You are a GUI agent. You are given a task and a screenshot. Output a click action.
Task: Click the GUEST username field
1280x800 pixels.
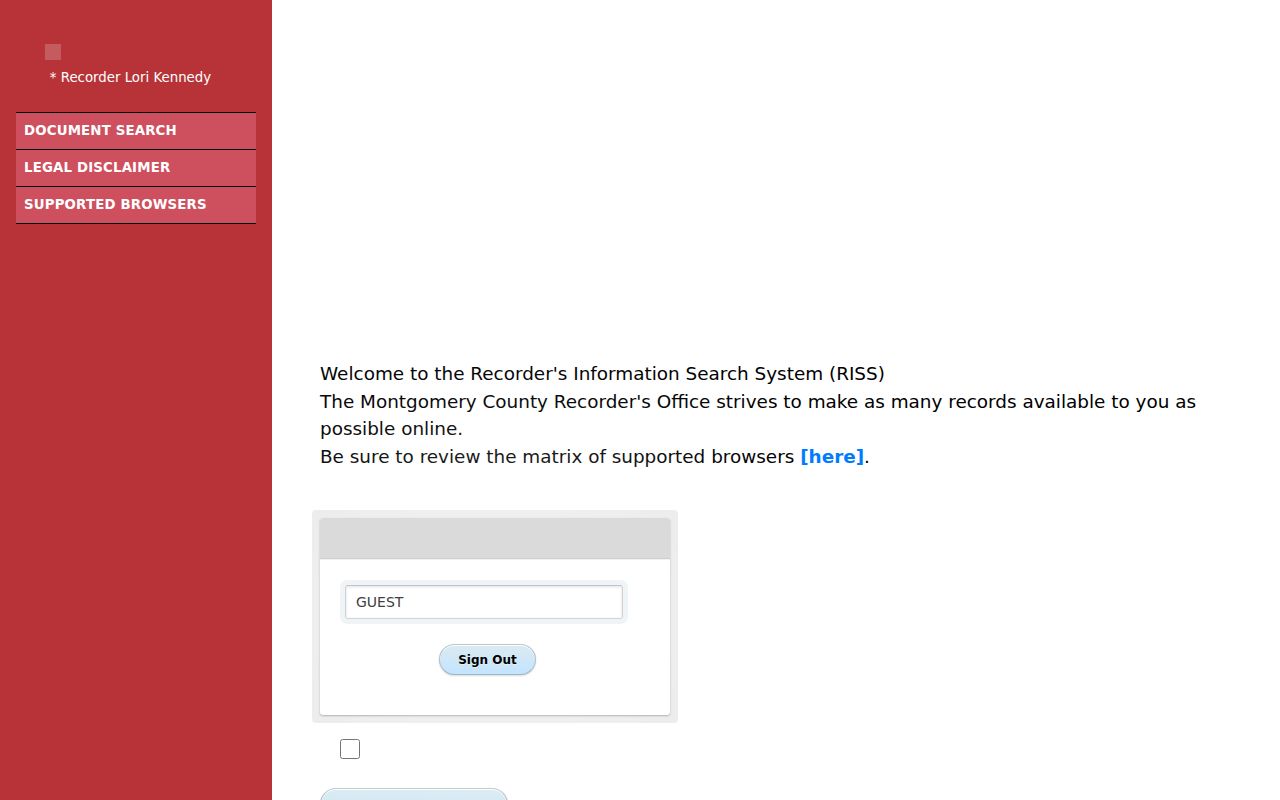click(x=484, y=602)
